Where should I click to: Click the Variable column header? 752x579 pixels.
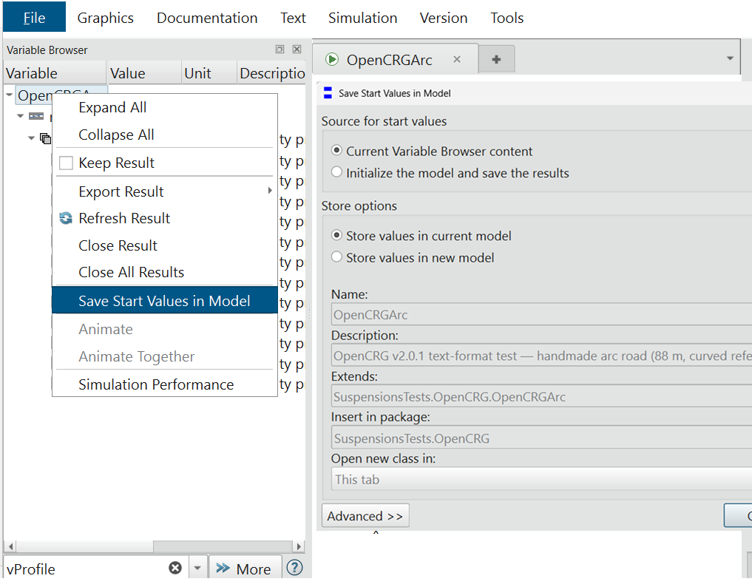point(54,73)
